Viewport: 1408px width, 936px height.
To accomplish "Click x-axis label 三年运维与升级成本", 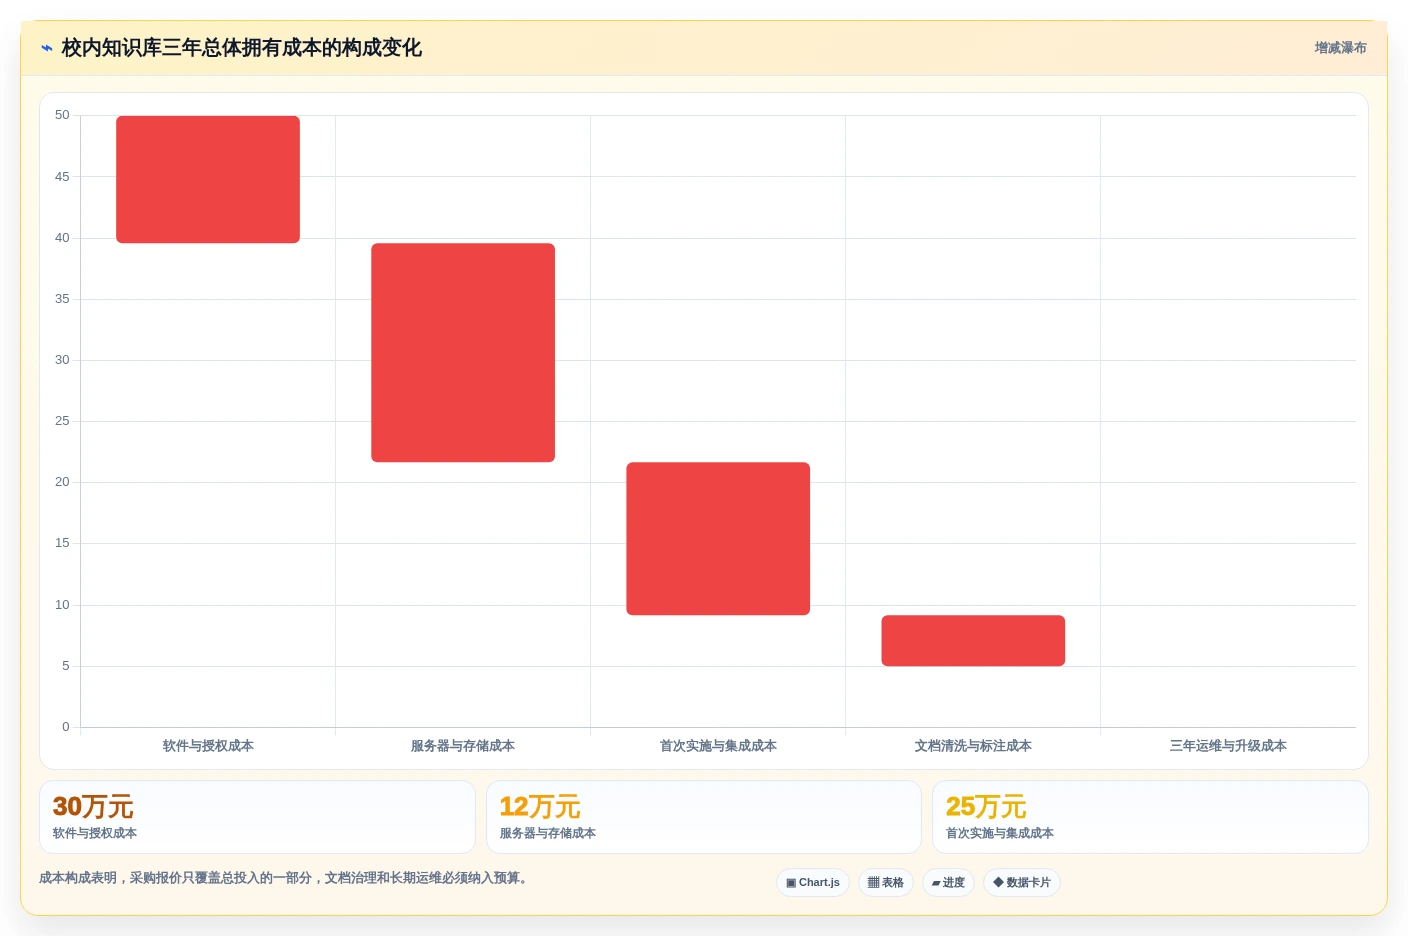I will 1228,746.
